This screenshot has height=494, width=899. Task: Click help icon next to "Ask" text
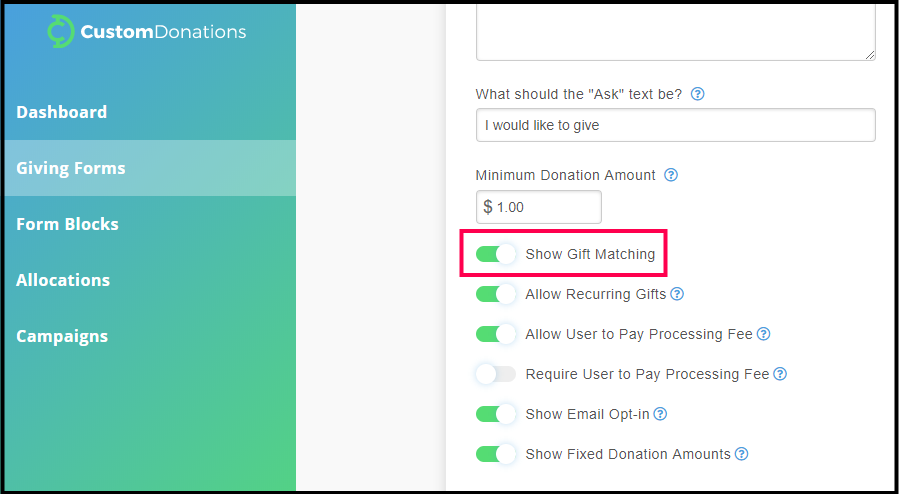click(698, 94)
